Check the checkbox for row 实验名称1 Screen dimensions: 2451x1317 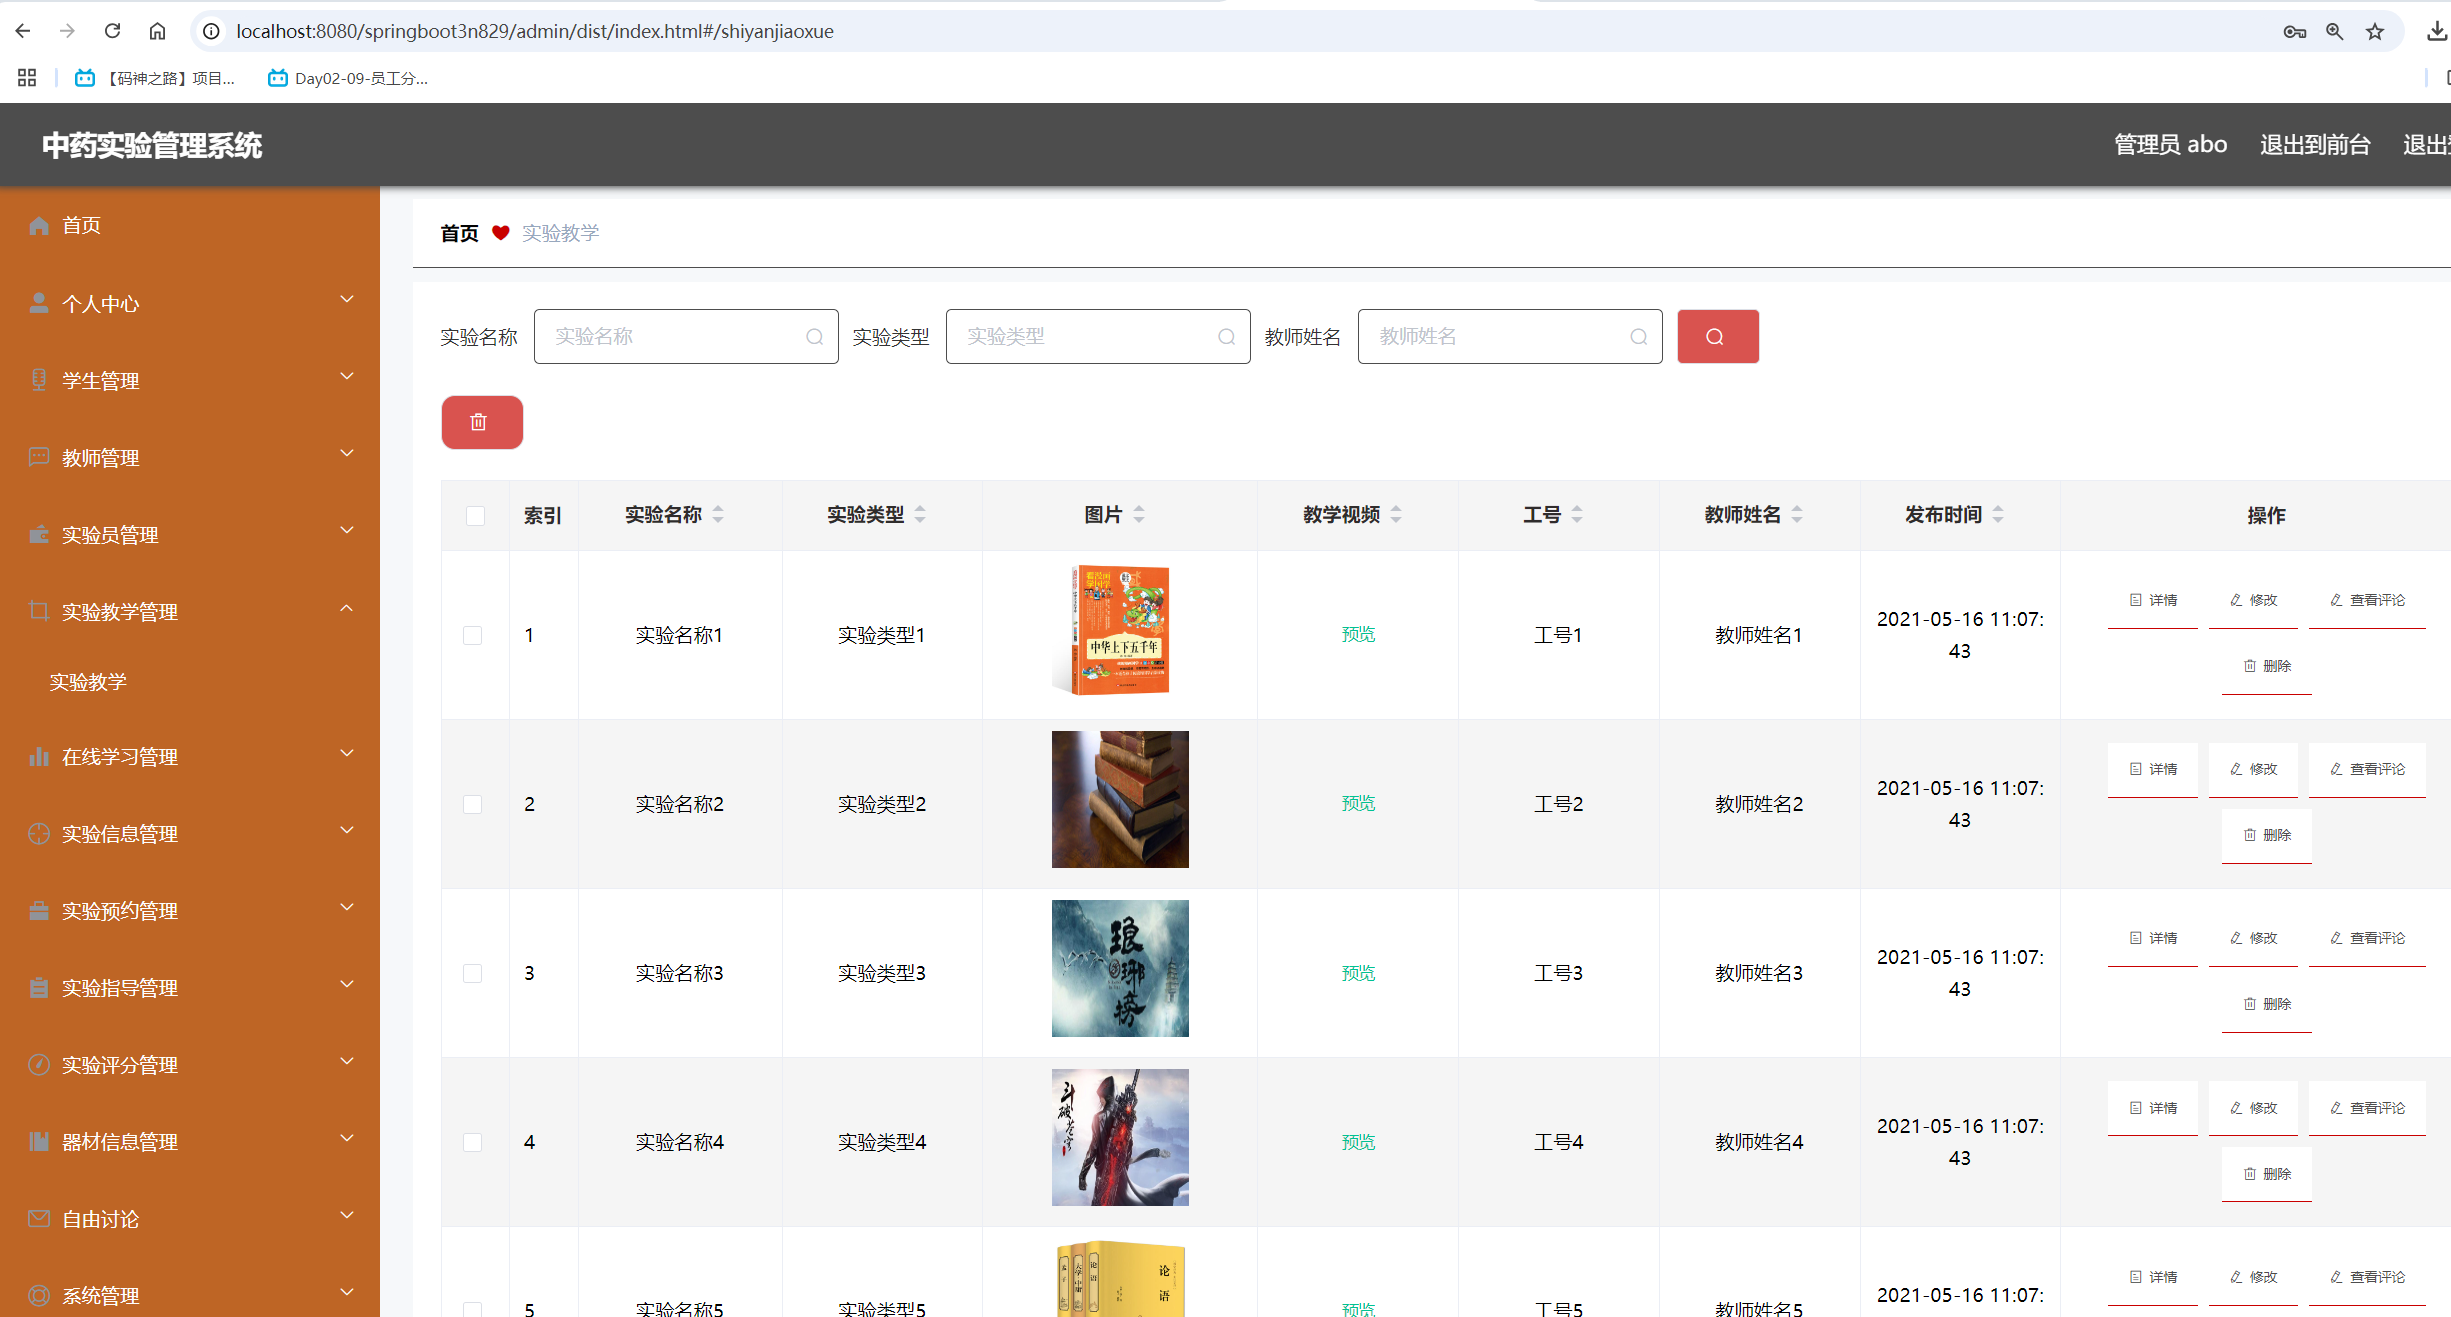point(473,636)
